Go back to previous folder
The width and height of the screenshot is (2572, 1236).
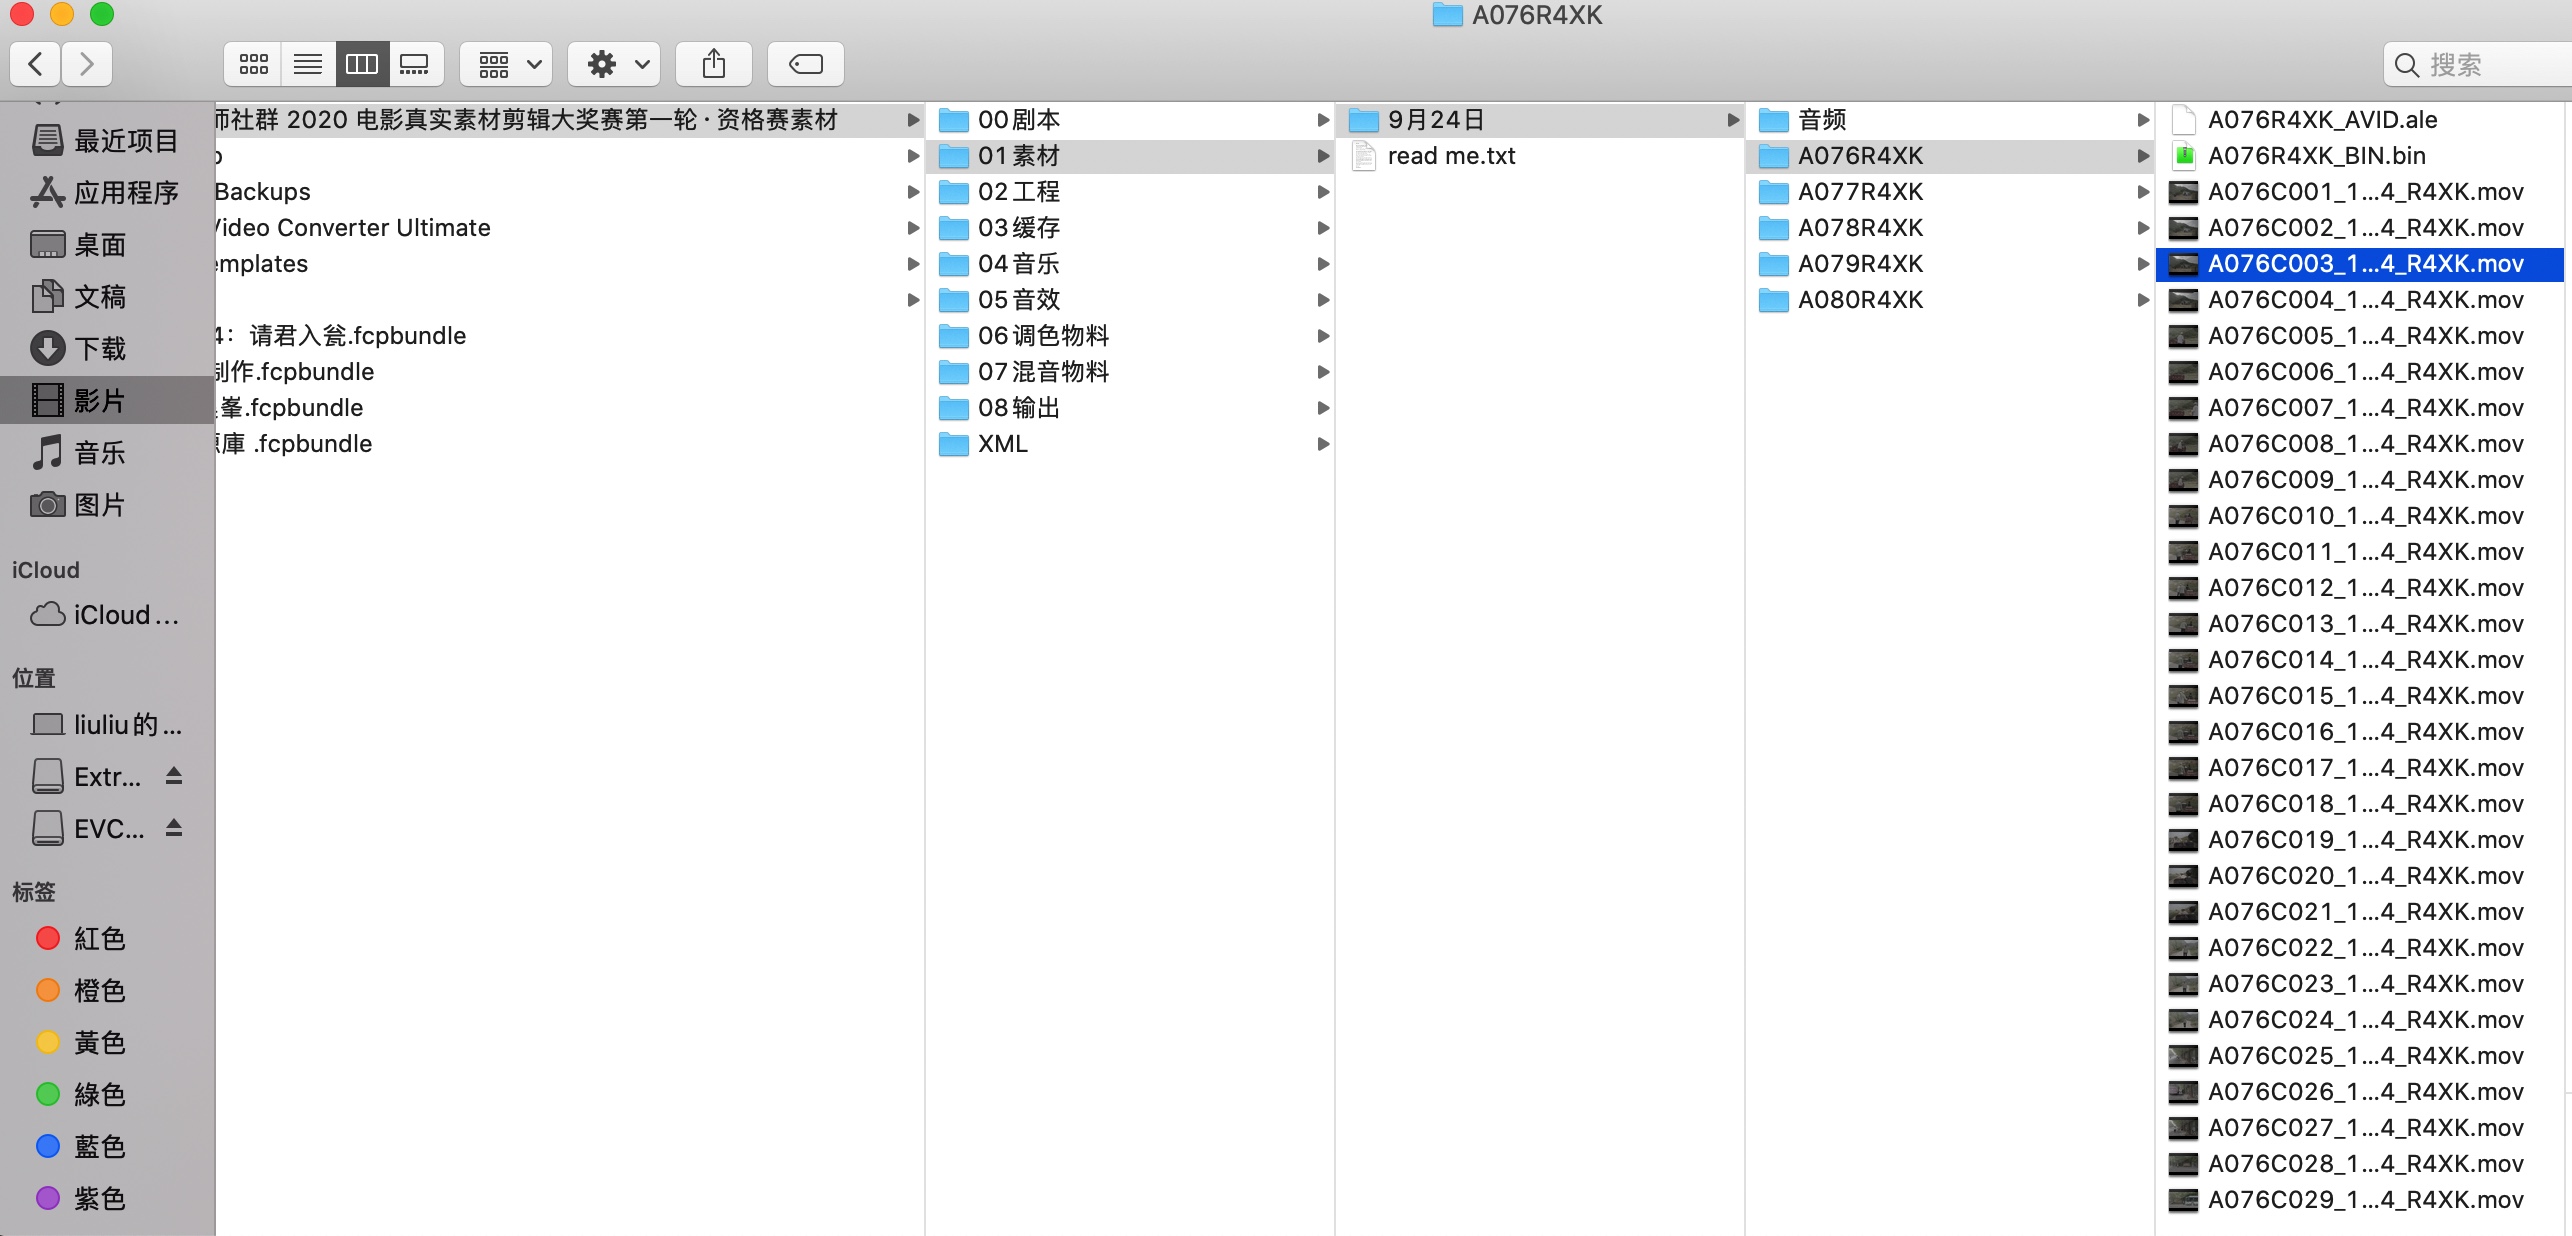36,65
